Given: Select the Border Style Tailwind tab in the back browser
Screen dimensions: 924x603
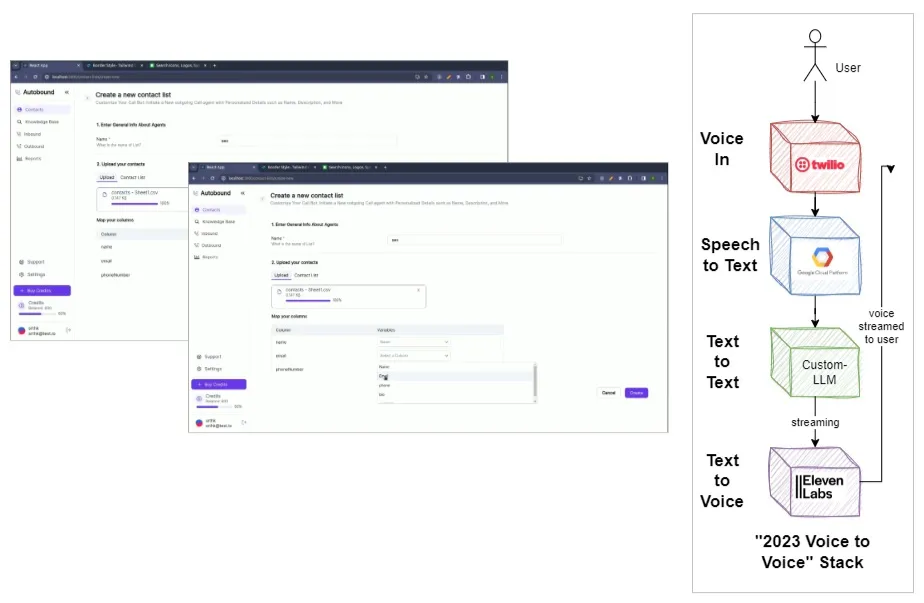Looking at the screenshot, I should [x=115, y=65].
